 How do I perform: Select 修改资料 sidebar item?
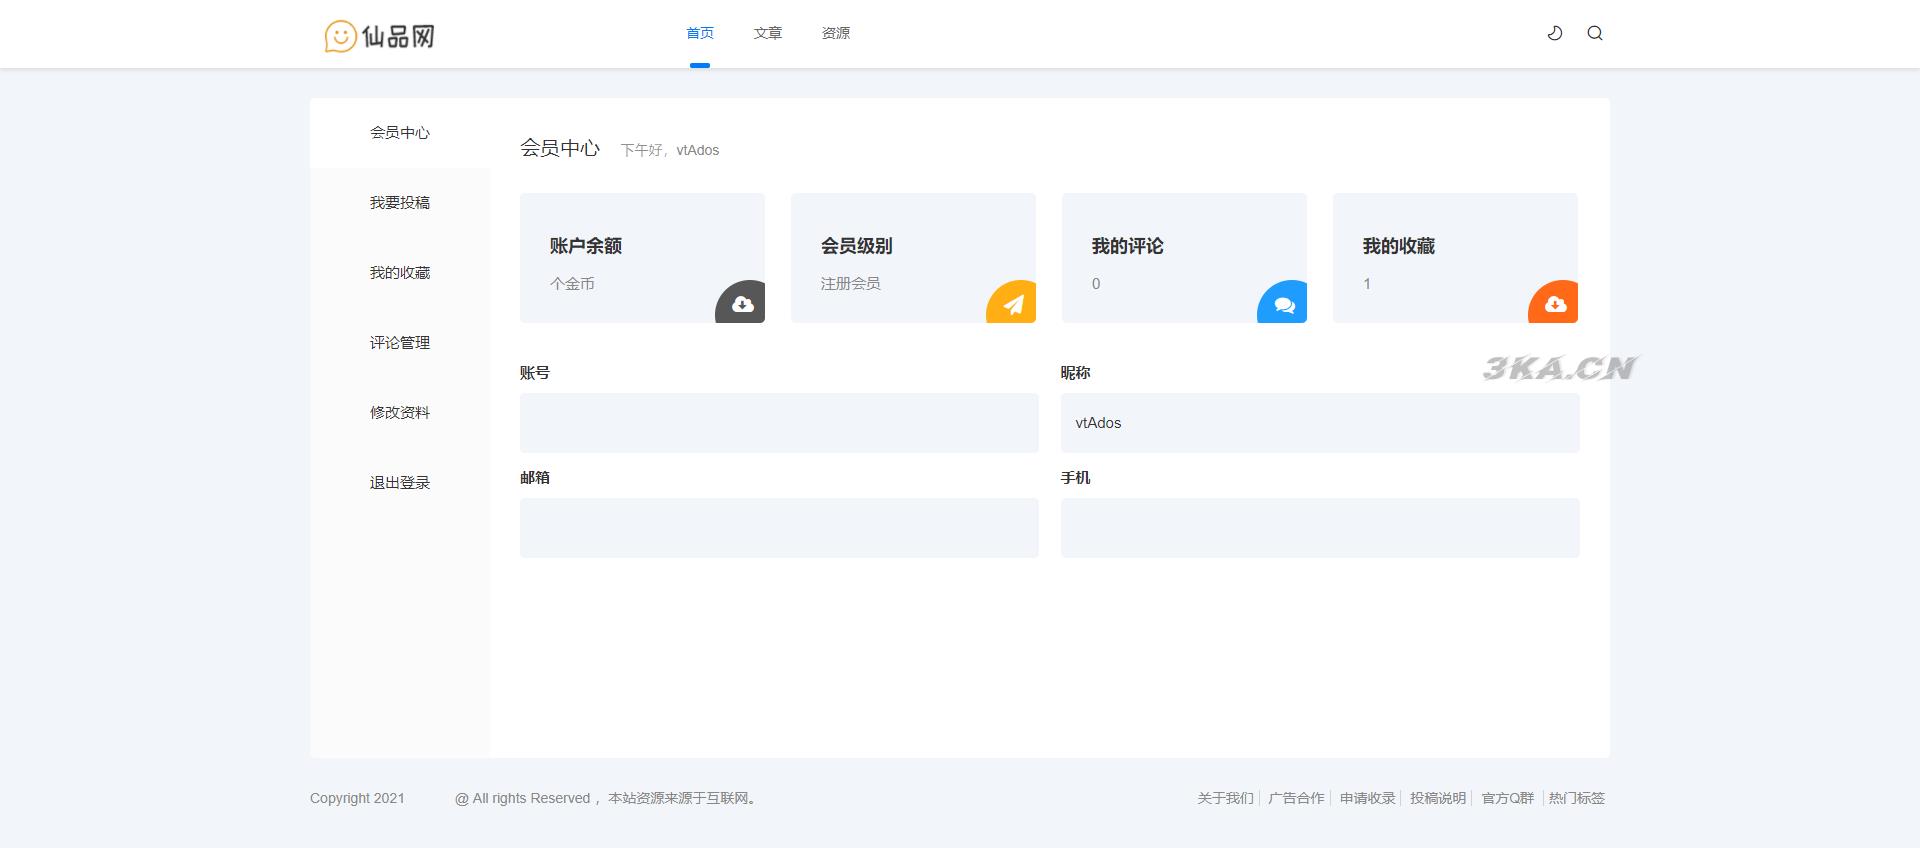tap(400, 413)
